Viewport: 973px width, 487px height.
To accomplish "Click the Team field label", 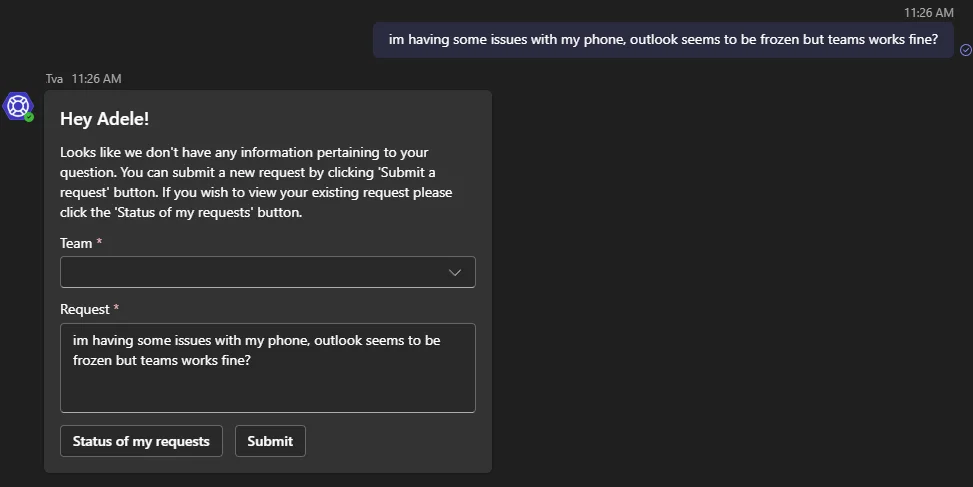I will [76, 243].
